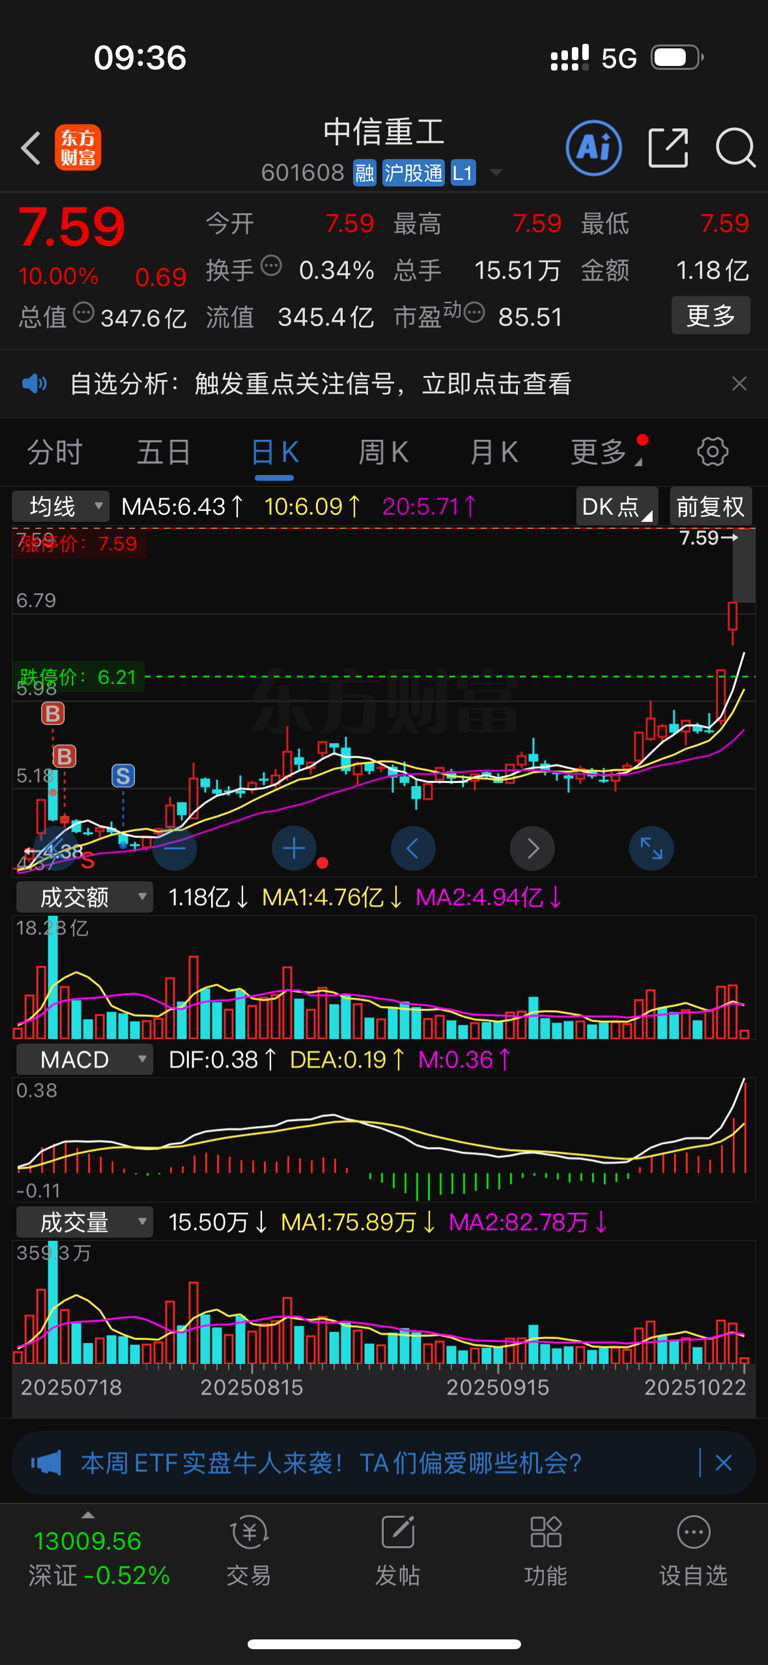Close the ETF banner

coord(724,1463)
